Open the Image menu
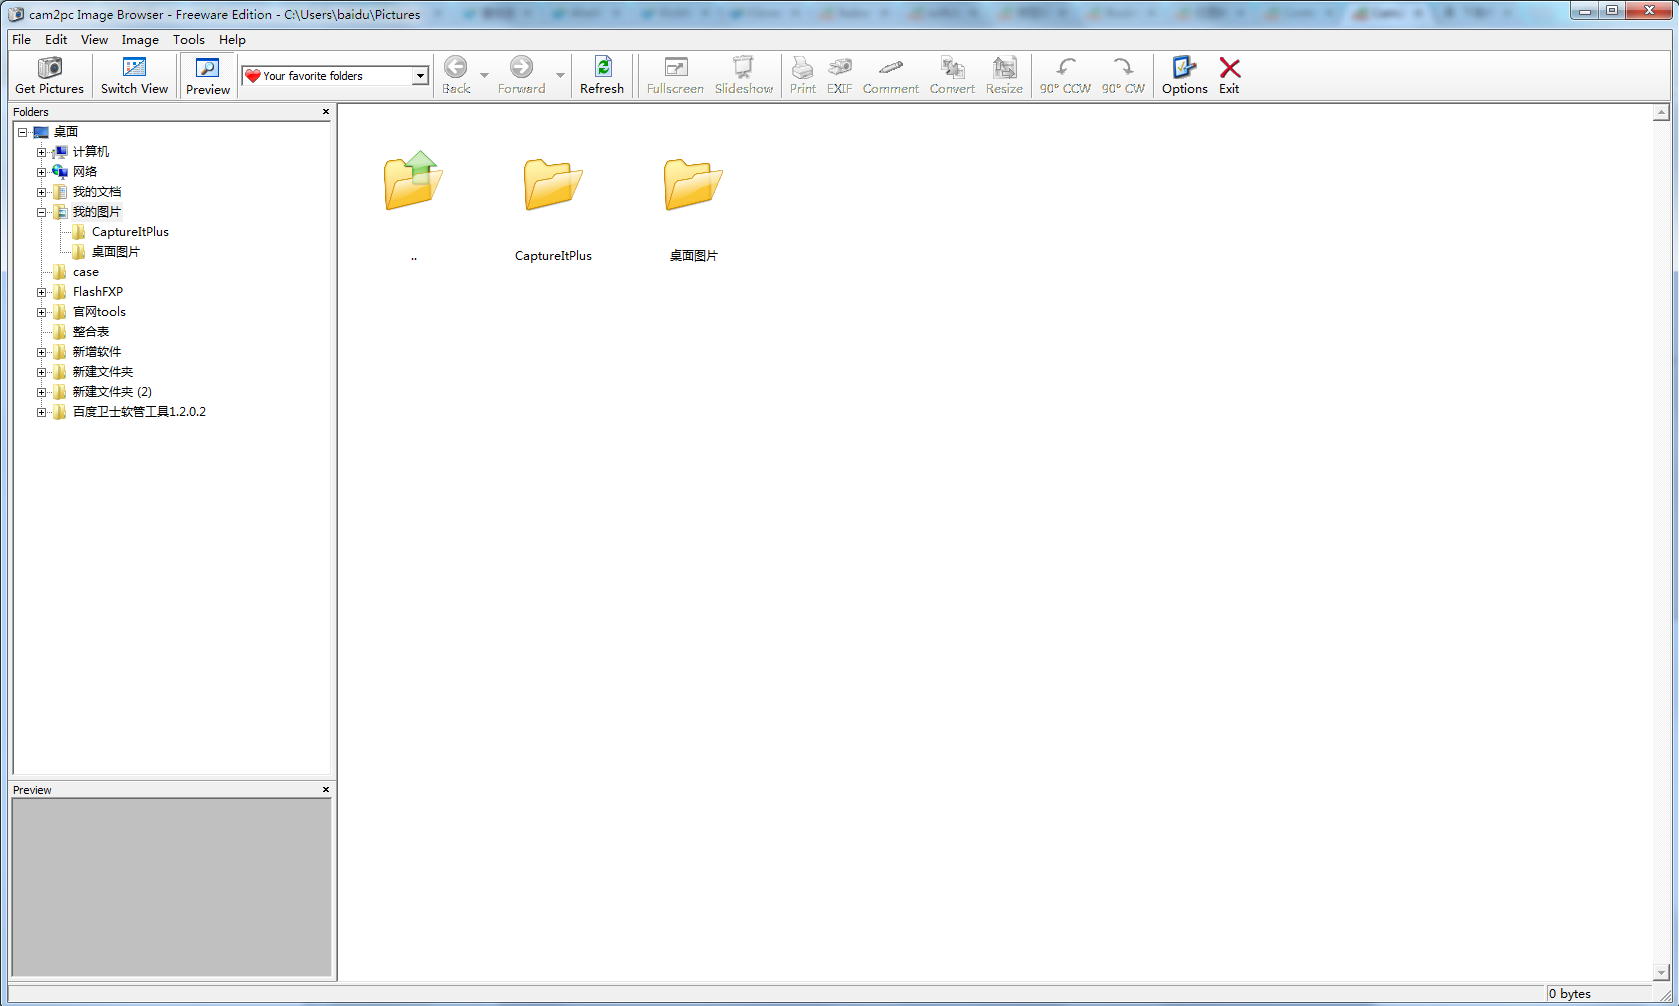 [140, 40]
